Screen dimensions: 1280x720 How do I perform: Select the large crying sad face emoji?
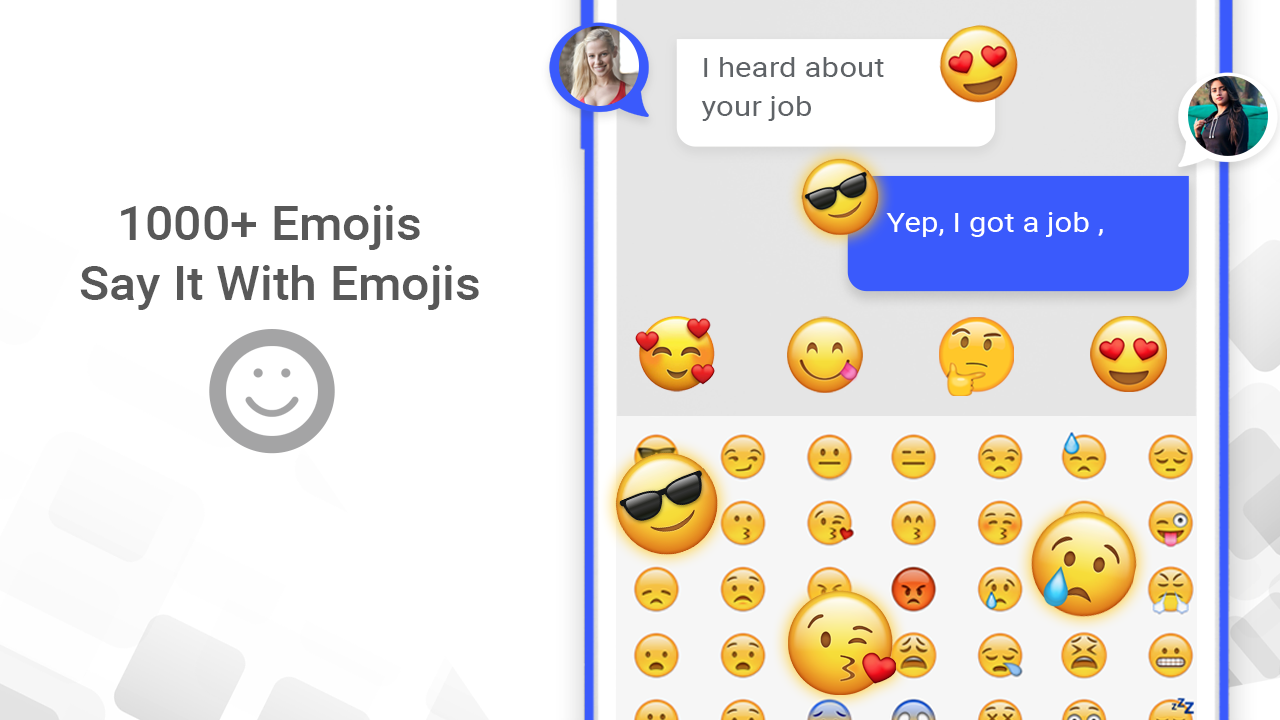click(x=1082, y=564)
